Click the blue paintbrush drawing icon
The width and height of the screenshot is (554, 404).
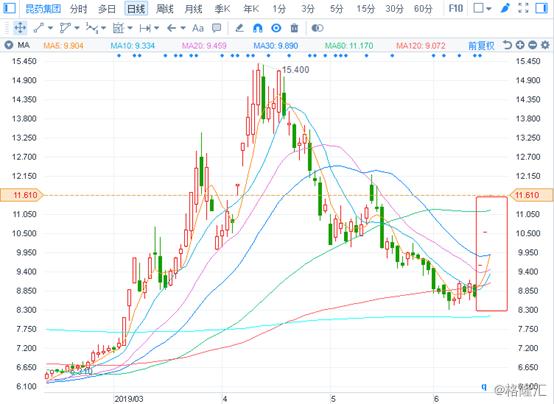point(505,8)
